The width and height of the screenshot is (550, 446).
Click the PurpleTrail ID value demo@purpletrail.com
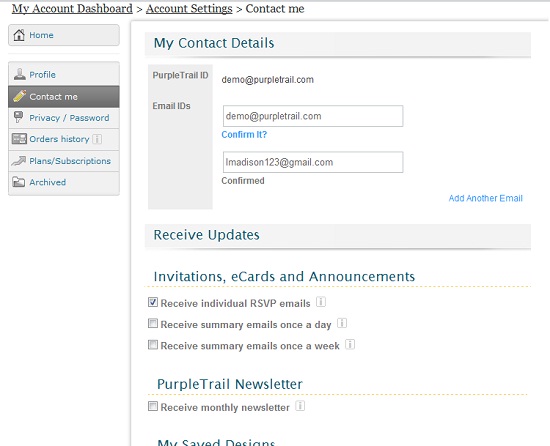tap(268, 80)
